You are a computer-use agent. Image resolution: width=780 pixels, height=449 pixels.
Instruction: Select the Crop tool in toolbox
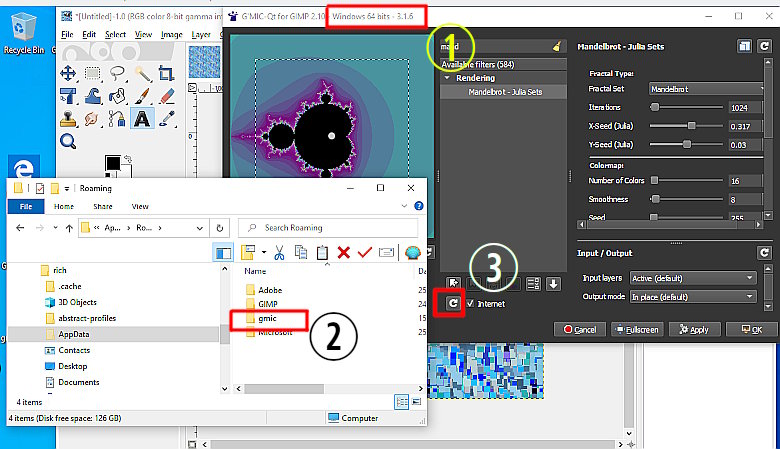pyautogui.click(x=167, y=73)
